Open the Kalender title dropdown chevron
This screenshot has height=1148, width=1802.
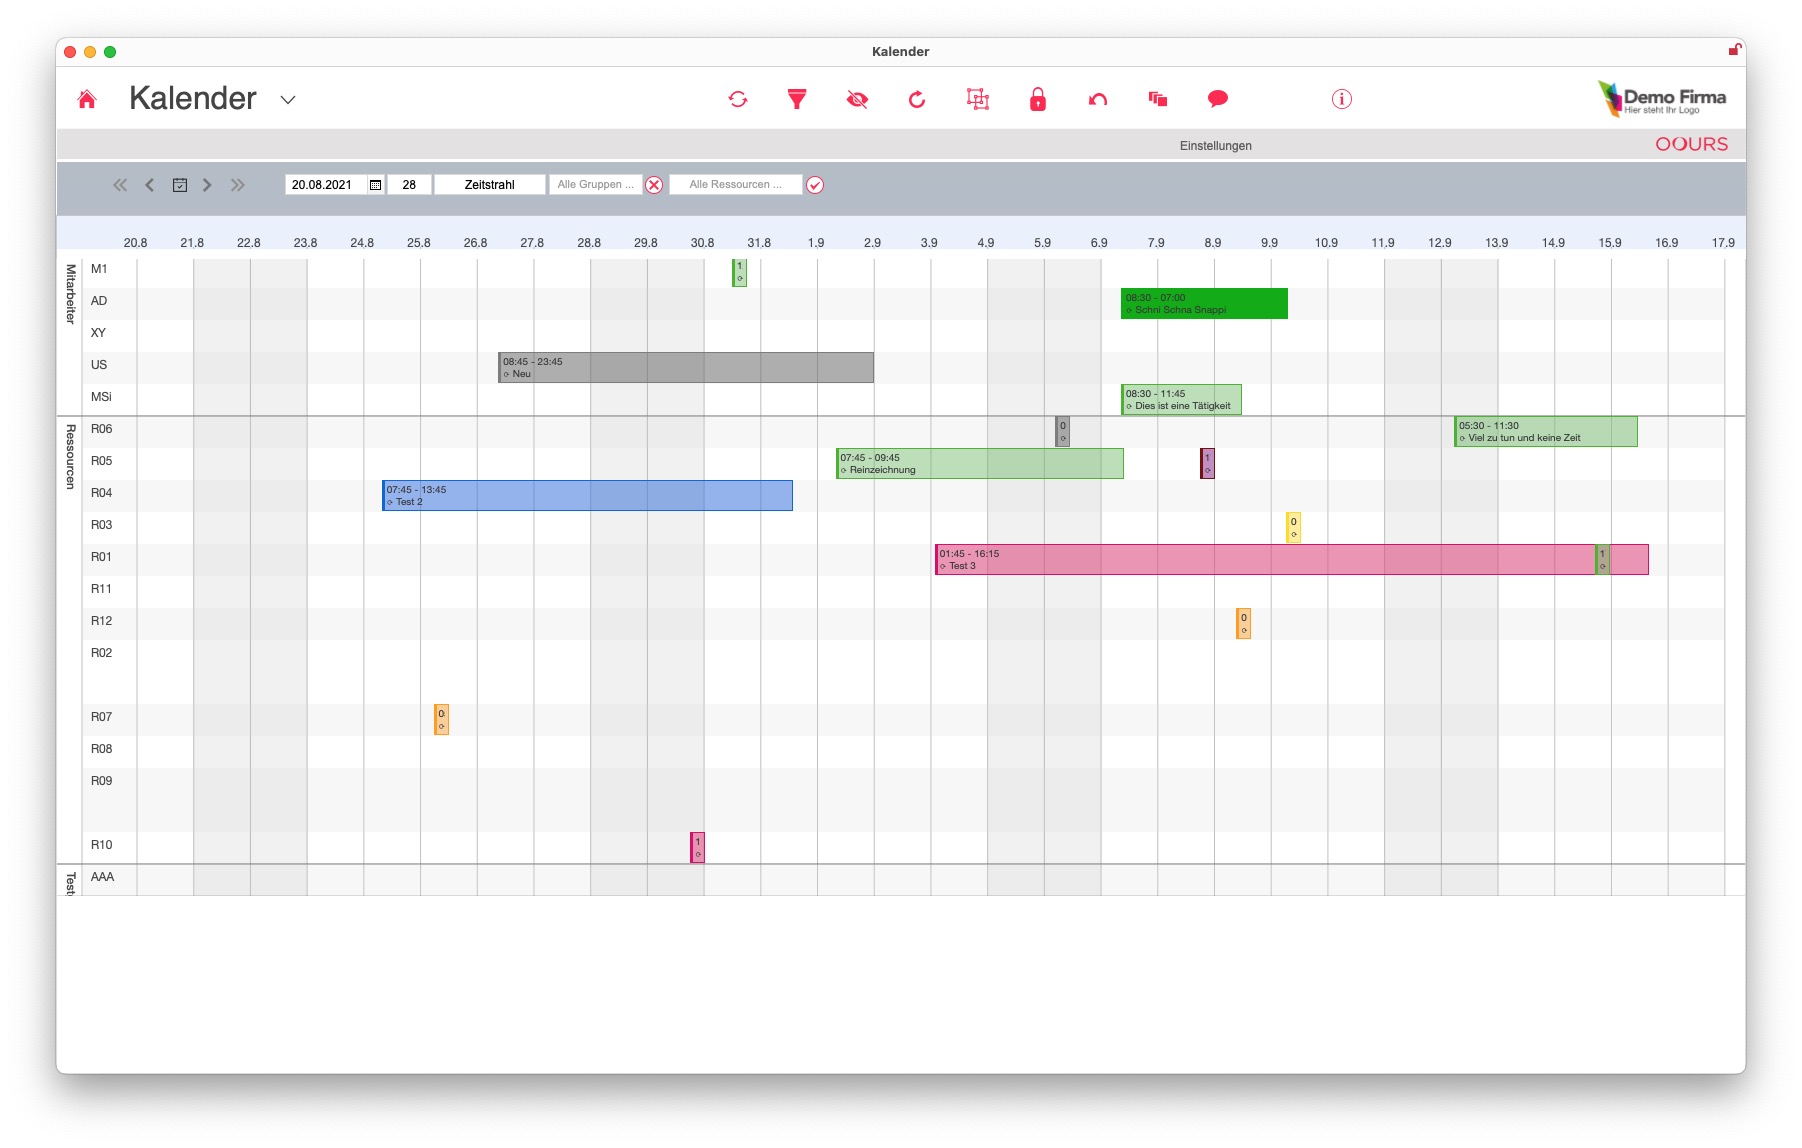(288, 100)
